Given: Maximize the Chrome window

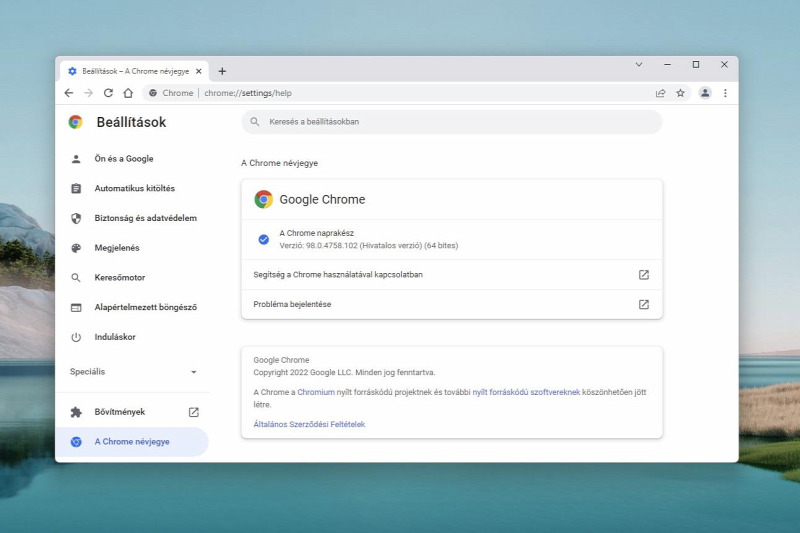Looking at the screenshot, I should coord(695,64).
